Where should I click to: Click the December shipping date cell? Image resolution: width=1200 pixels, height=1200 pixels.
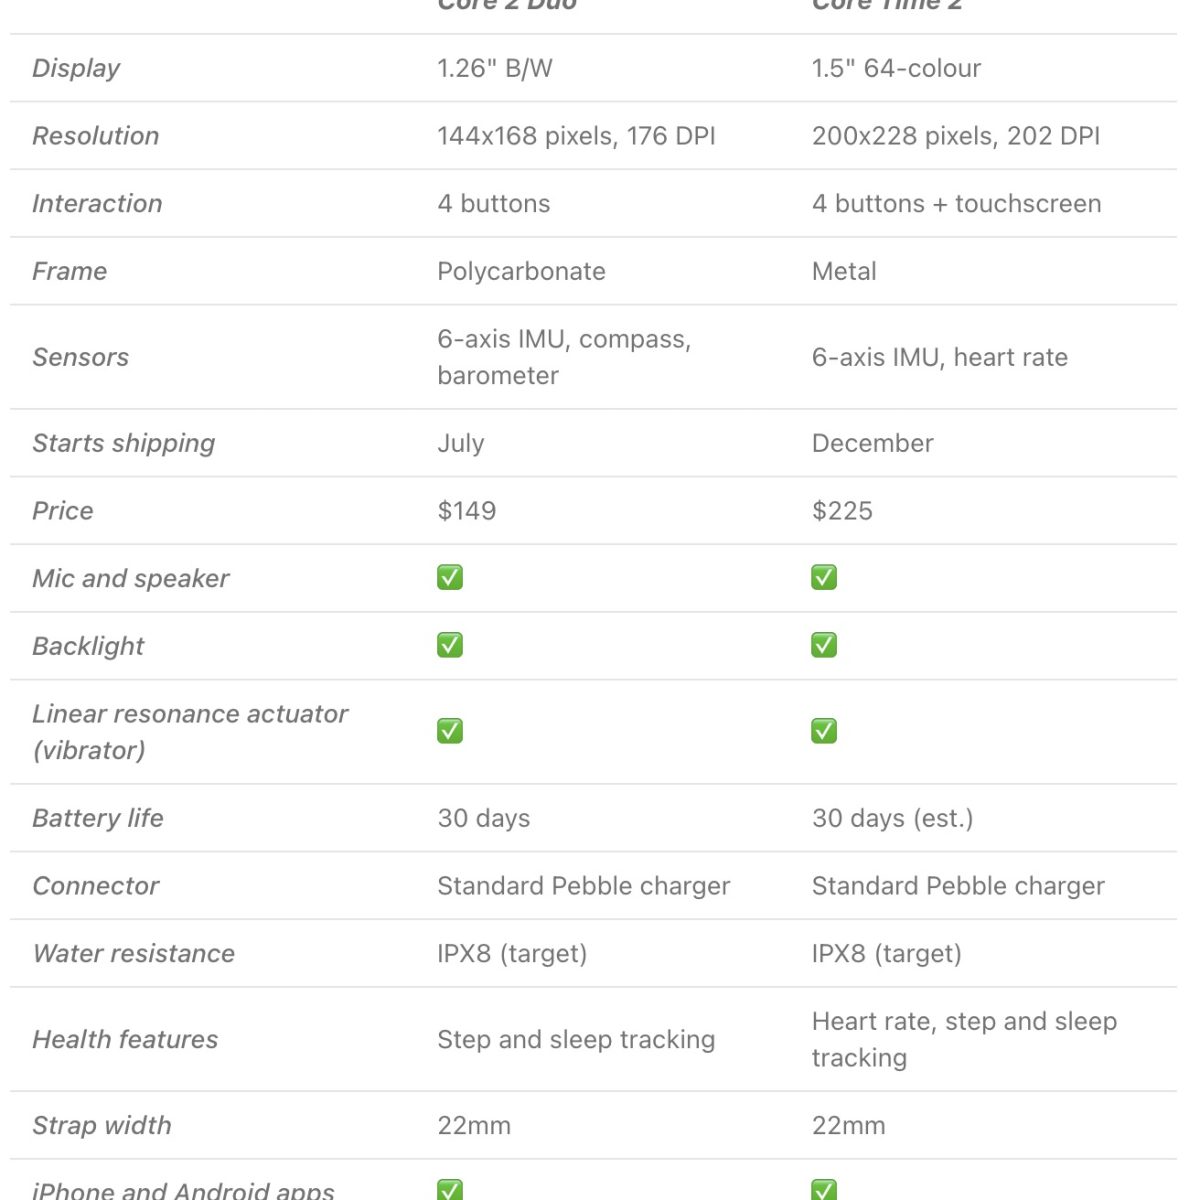point(872,443)
